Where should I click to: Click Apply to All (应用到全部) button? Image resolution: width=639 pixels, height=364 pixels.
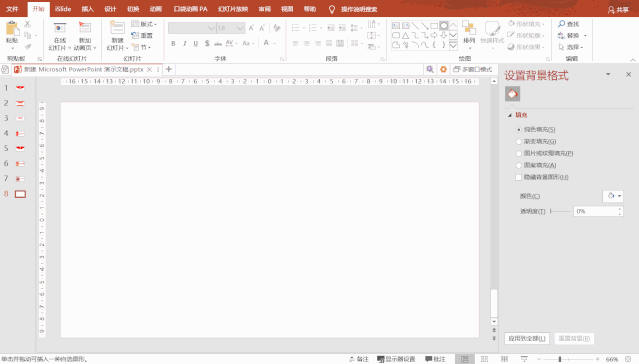(x=527, y=338)
